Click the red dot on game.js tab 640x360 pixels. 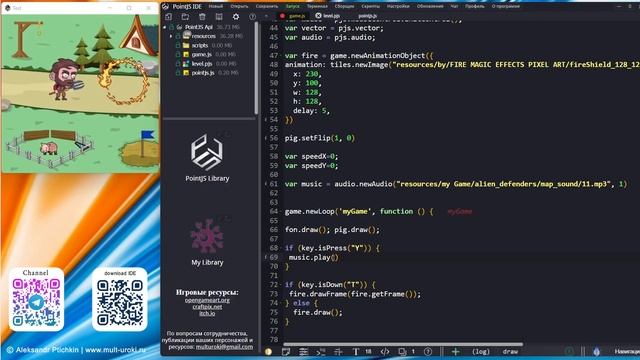(282, 16)
